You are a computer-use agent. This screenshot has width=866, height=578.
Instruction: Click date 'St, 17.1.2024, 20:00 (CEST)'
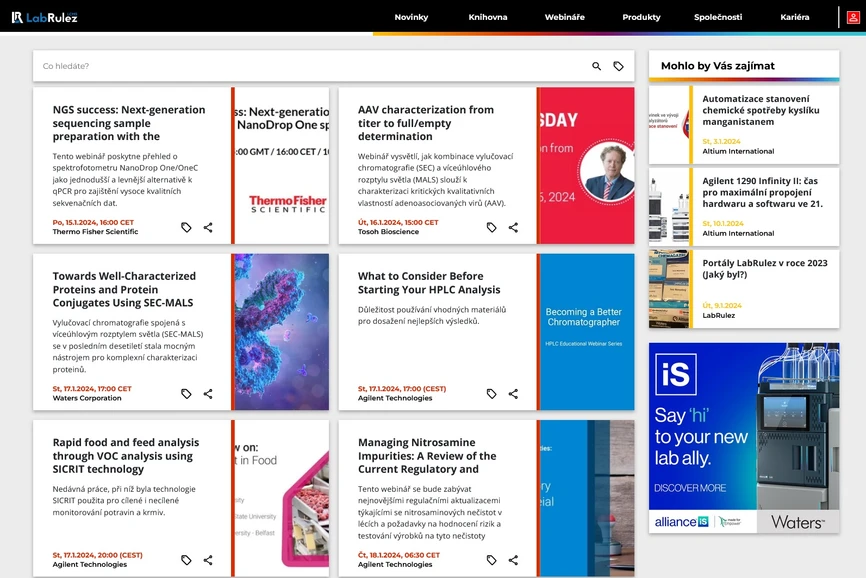click(97, 555)
